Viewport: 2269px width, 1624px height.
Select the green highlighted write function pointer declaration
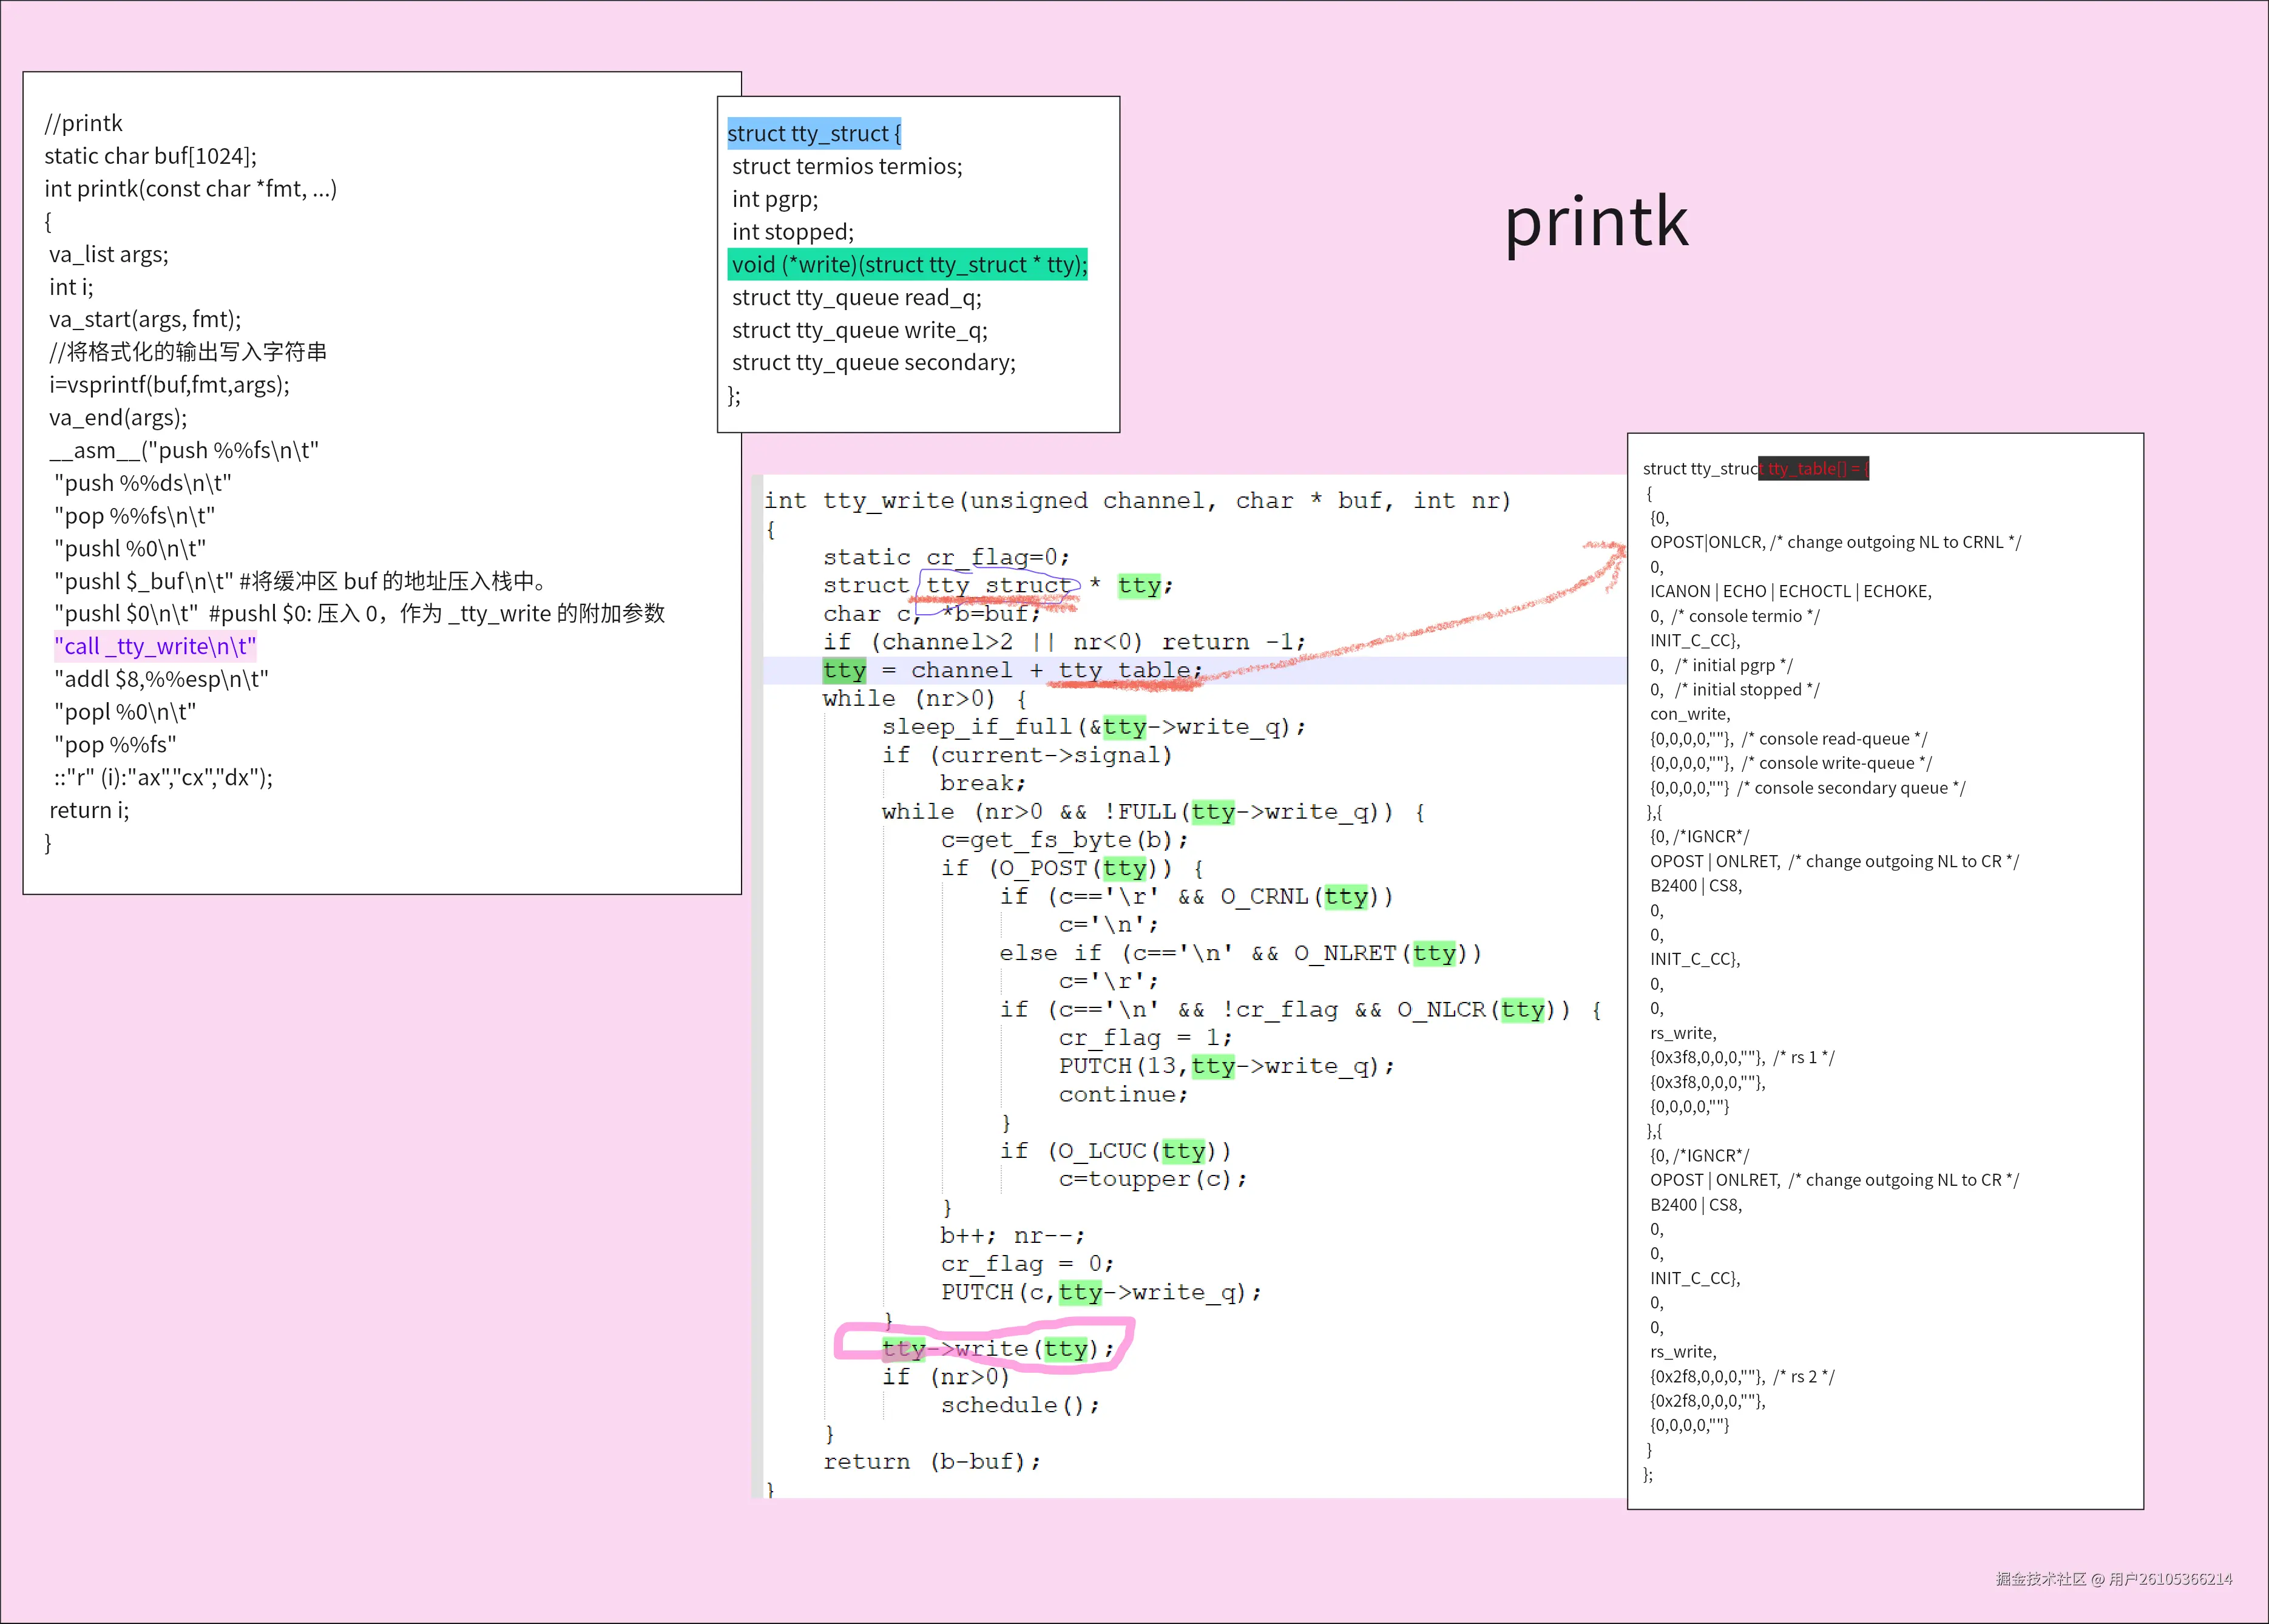click(x=908, y=264)
